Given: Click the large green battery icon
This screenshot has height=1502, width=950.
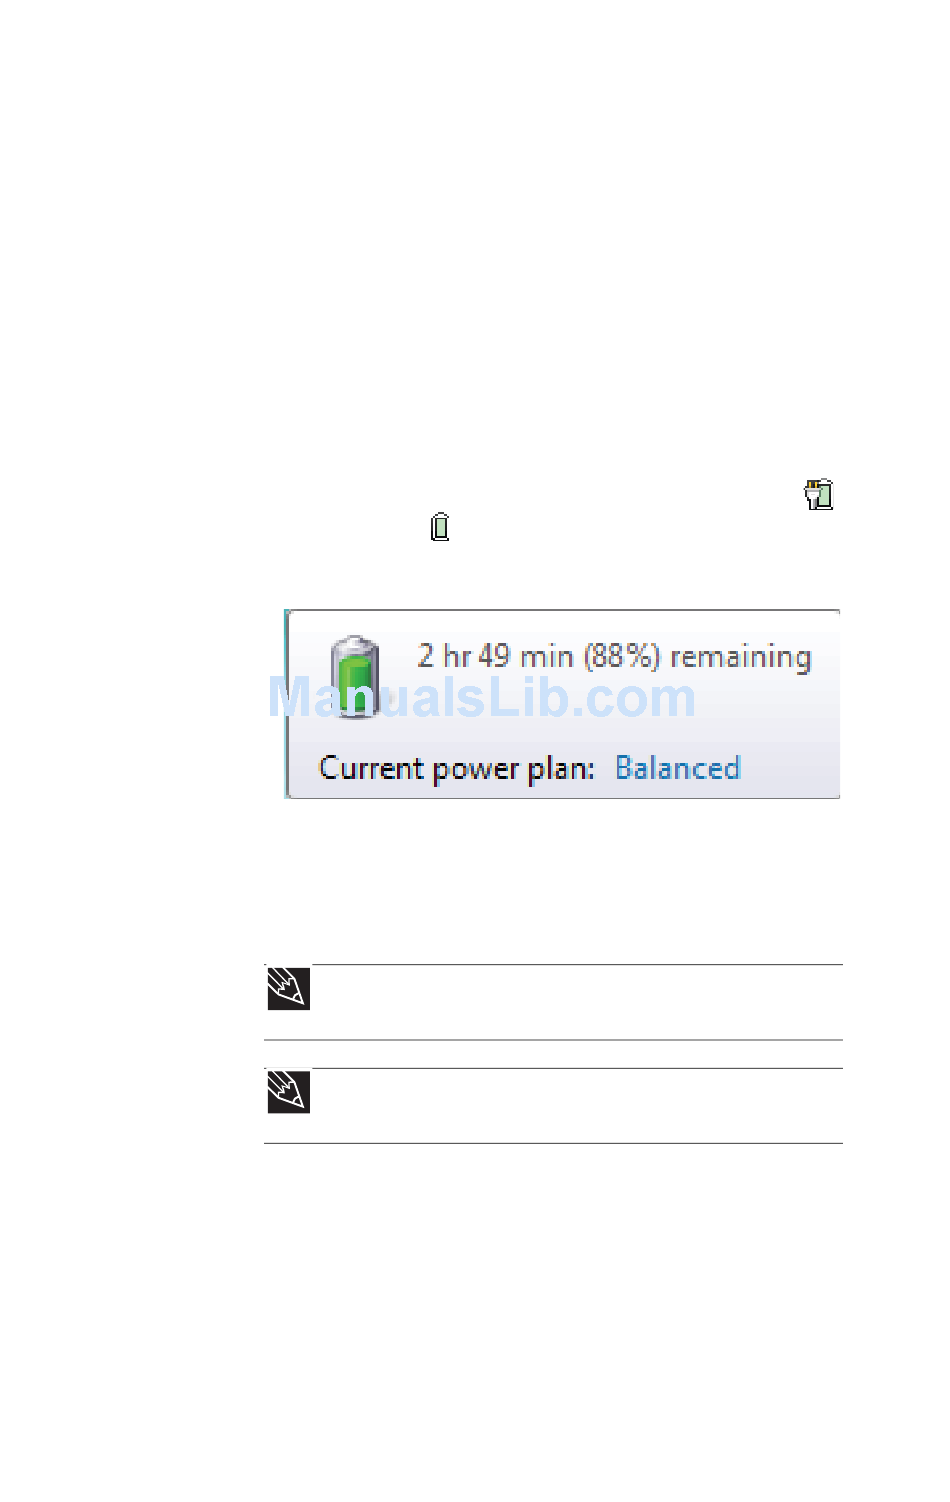Looking at the screenshot, I should point(355,677).
